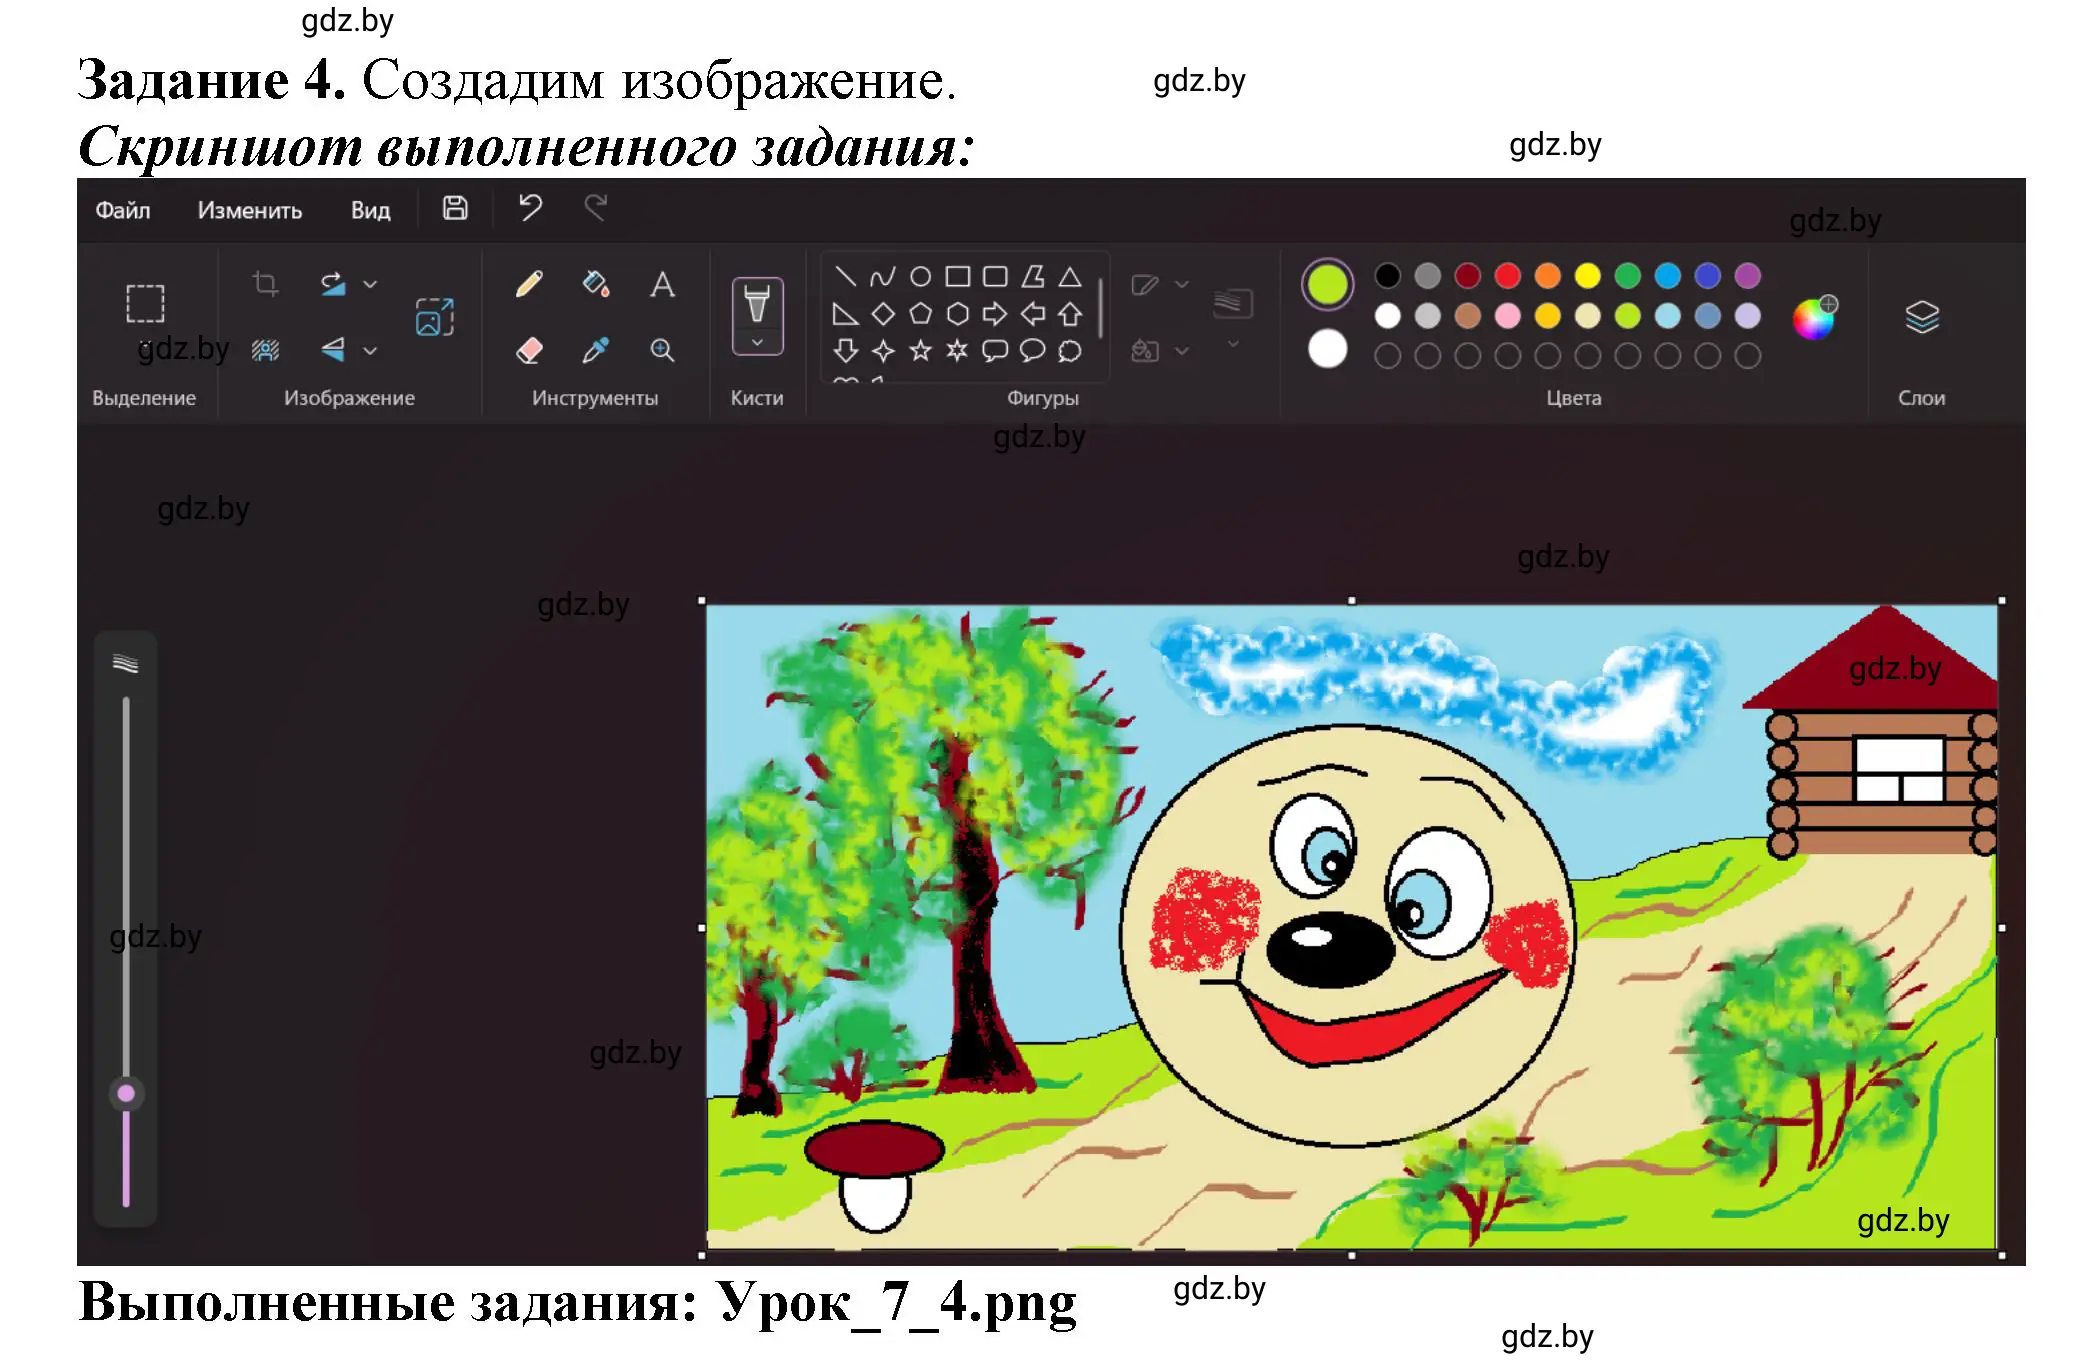Click the Resize image icon
The image size is (2080, 1368).
coord(435,317)
